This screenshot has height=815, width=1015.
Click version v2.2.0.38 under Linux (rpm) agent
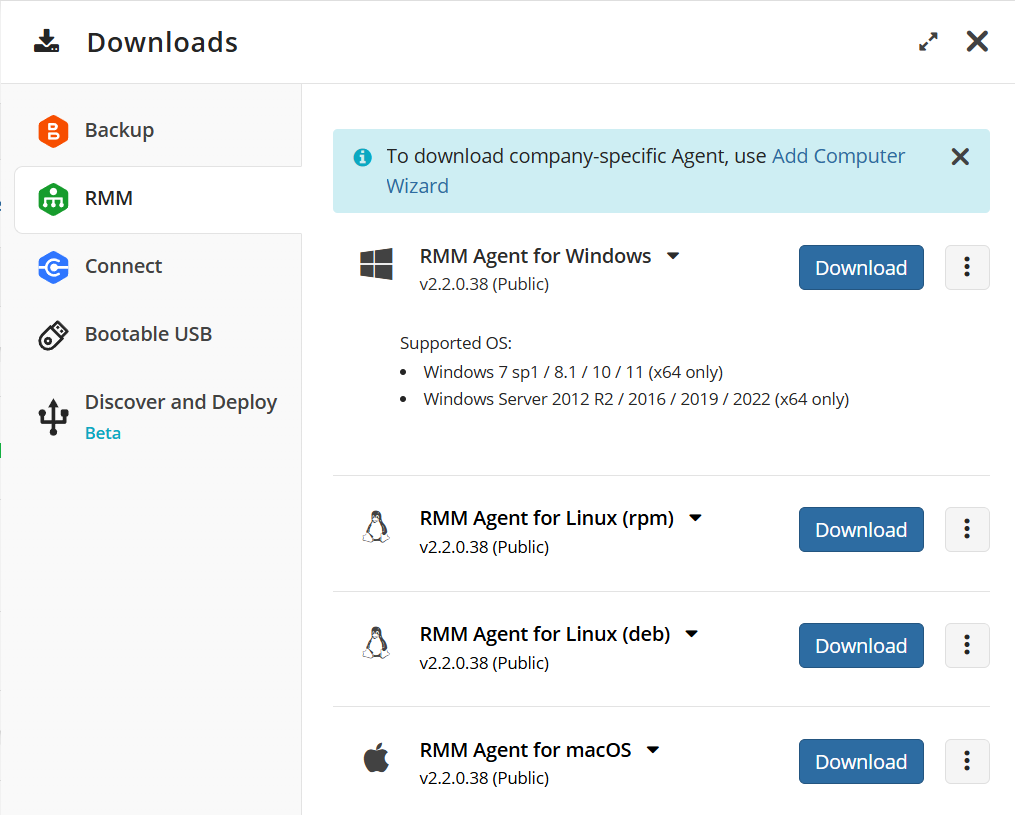pos(484,547)
